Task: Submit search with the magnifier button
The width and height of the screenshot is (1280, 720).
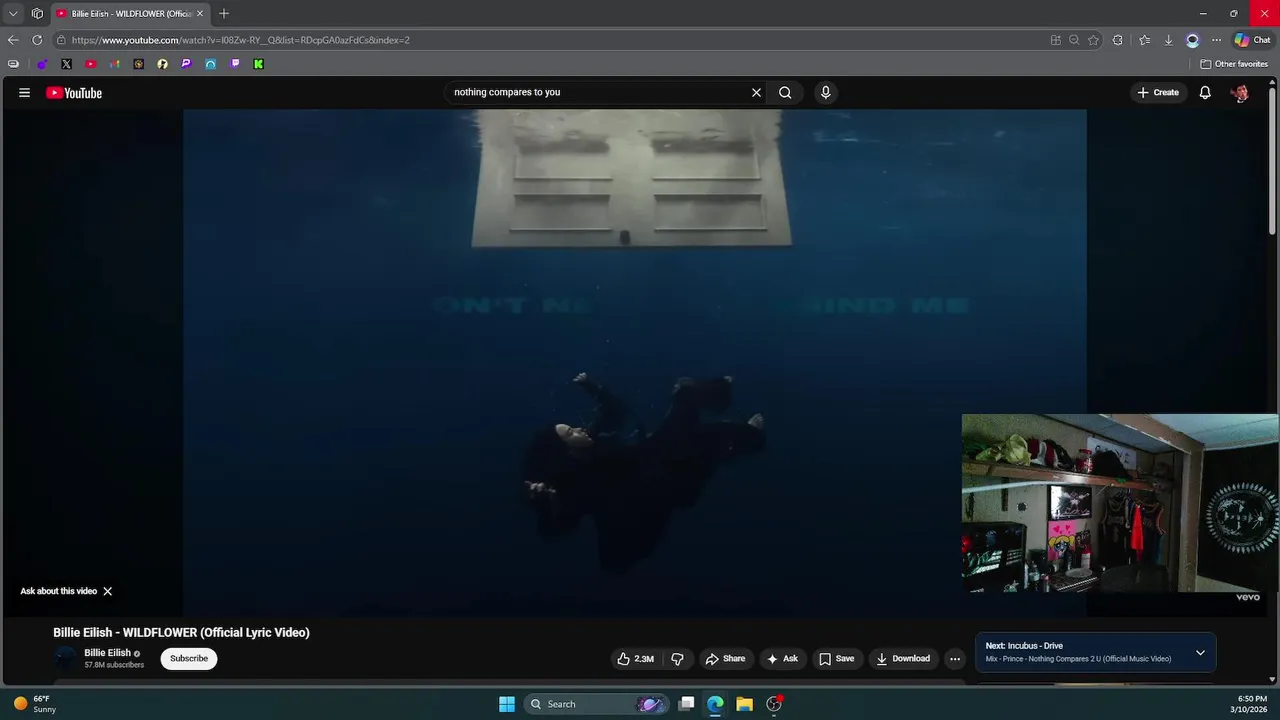Action: pos(785,92)
